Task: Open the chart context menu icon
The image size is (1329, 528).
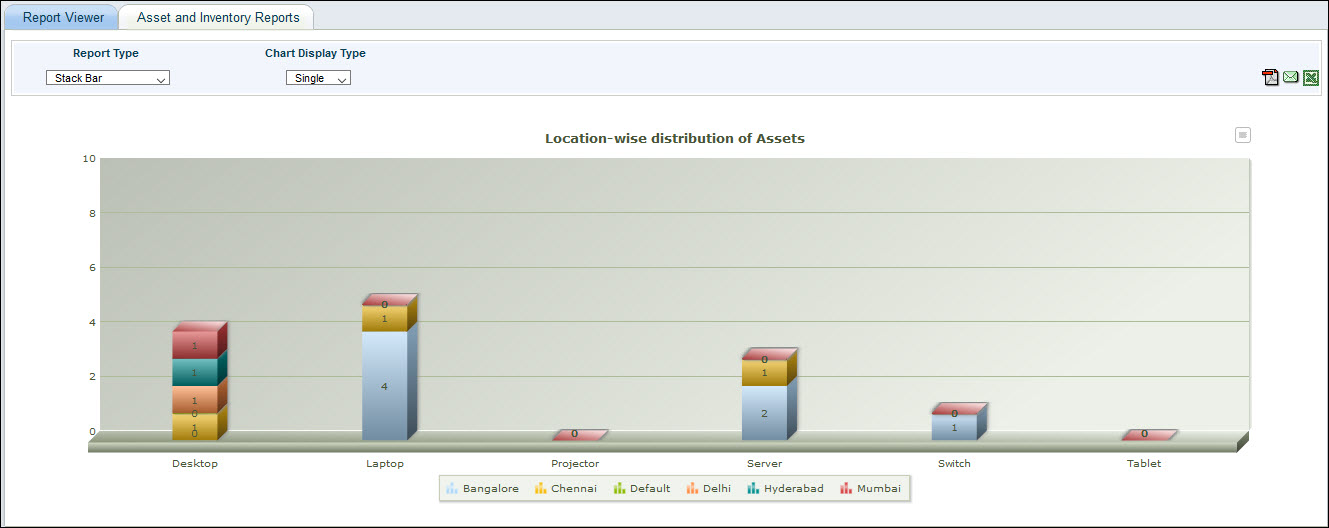Action: click(1243, 135)
